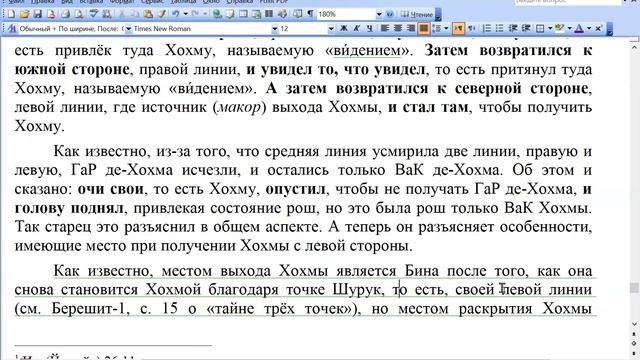
Task: Open the highlight color dropdown arrow
Action: (x=569, y=28)
